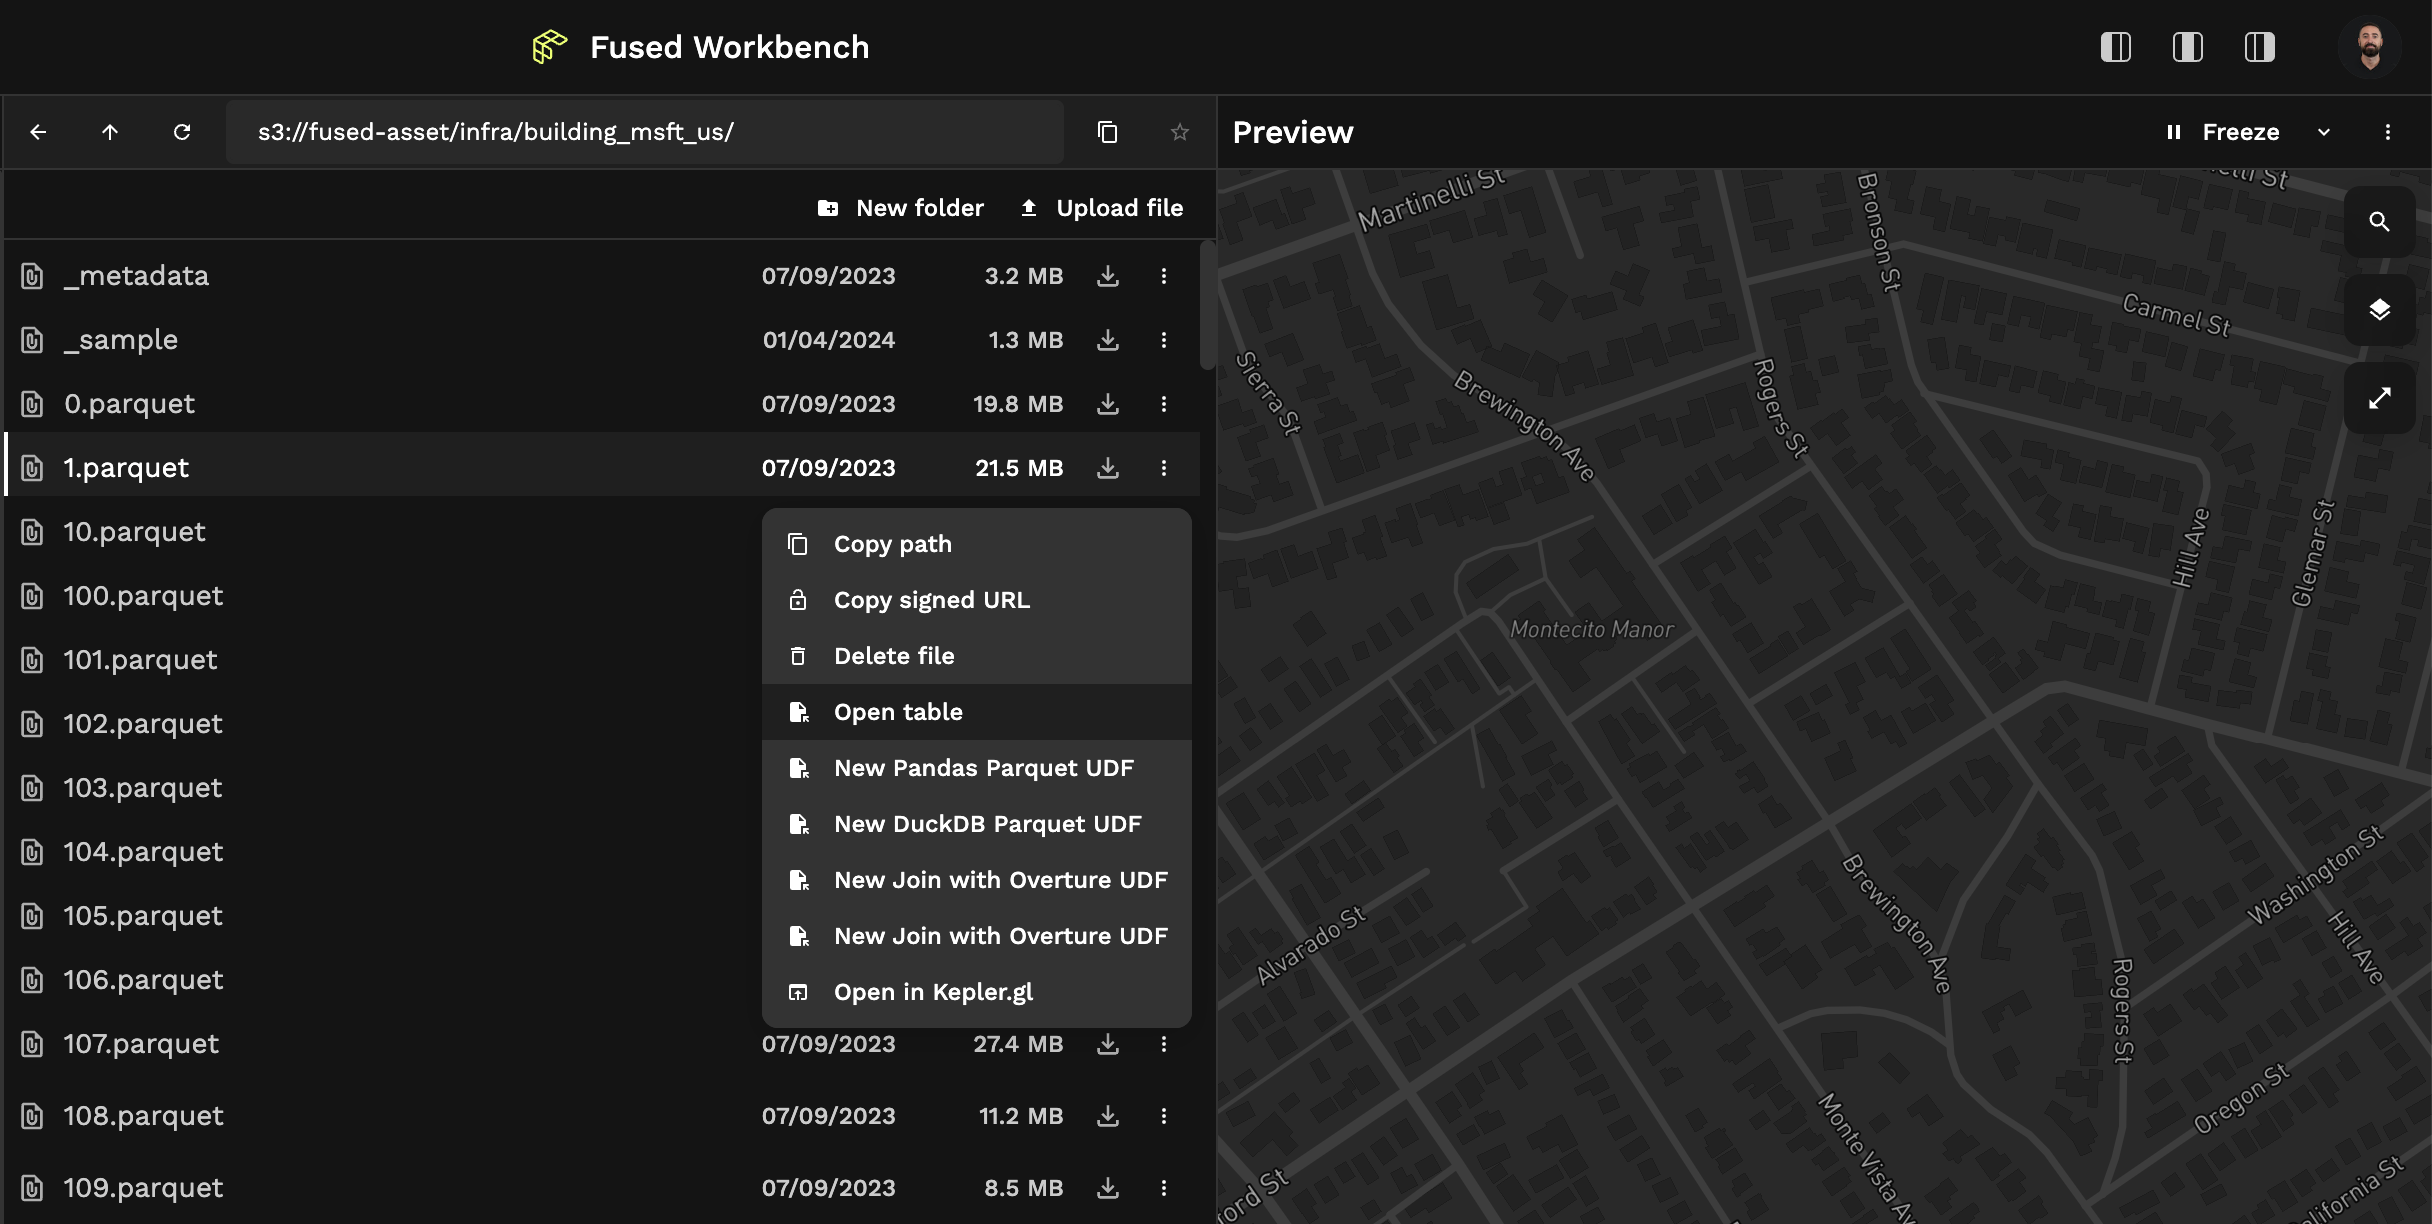This screenshot has width=2432, height=1224.
Task: Toggle the right panel layout
Action: 2260,47
